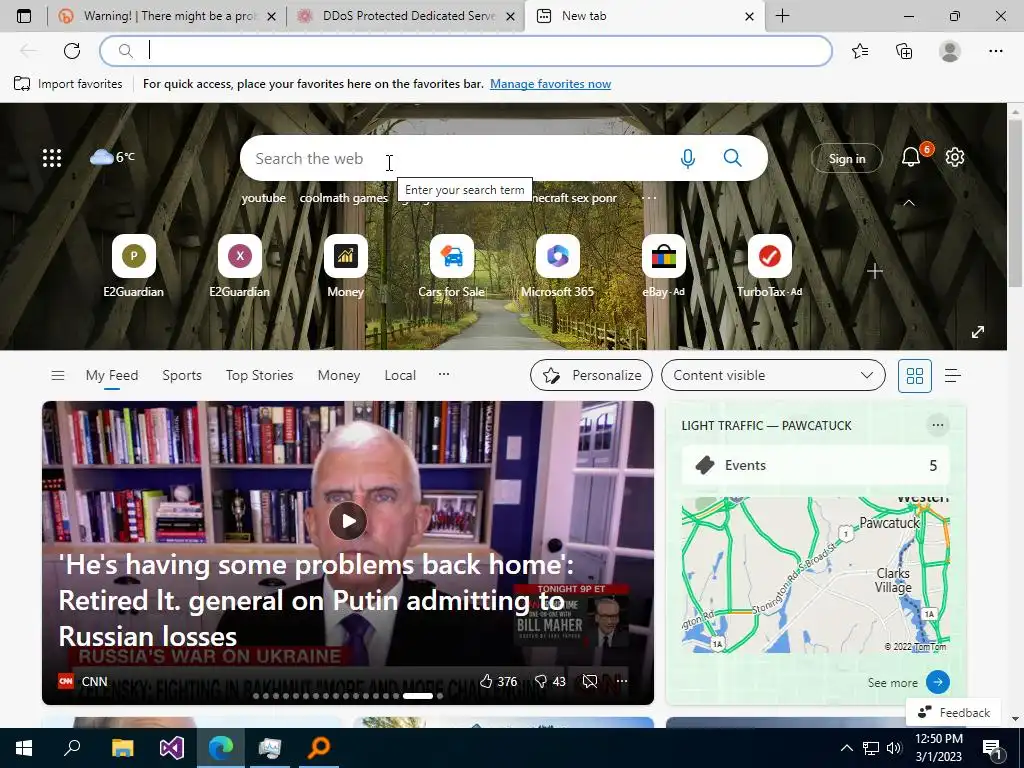1024x768 pixels.
Task: Open the Pawcatuck traffic map
Action: tap(816, 575)
